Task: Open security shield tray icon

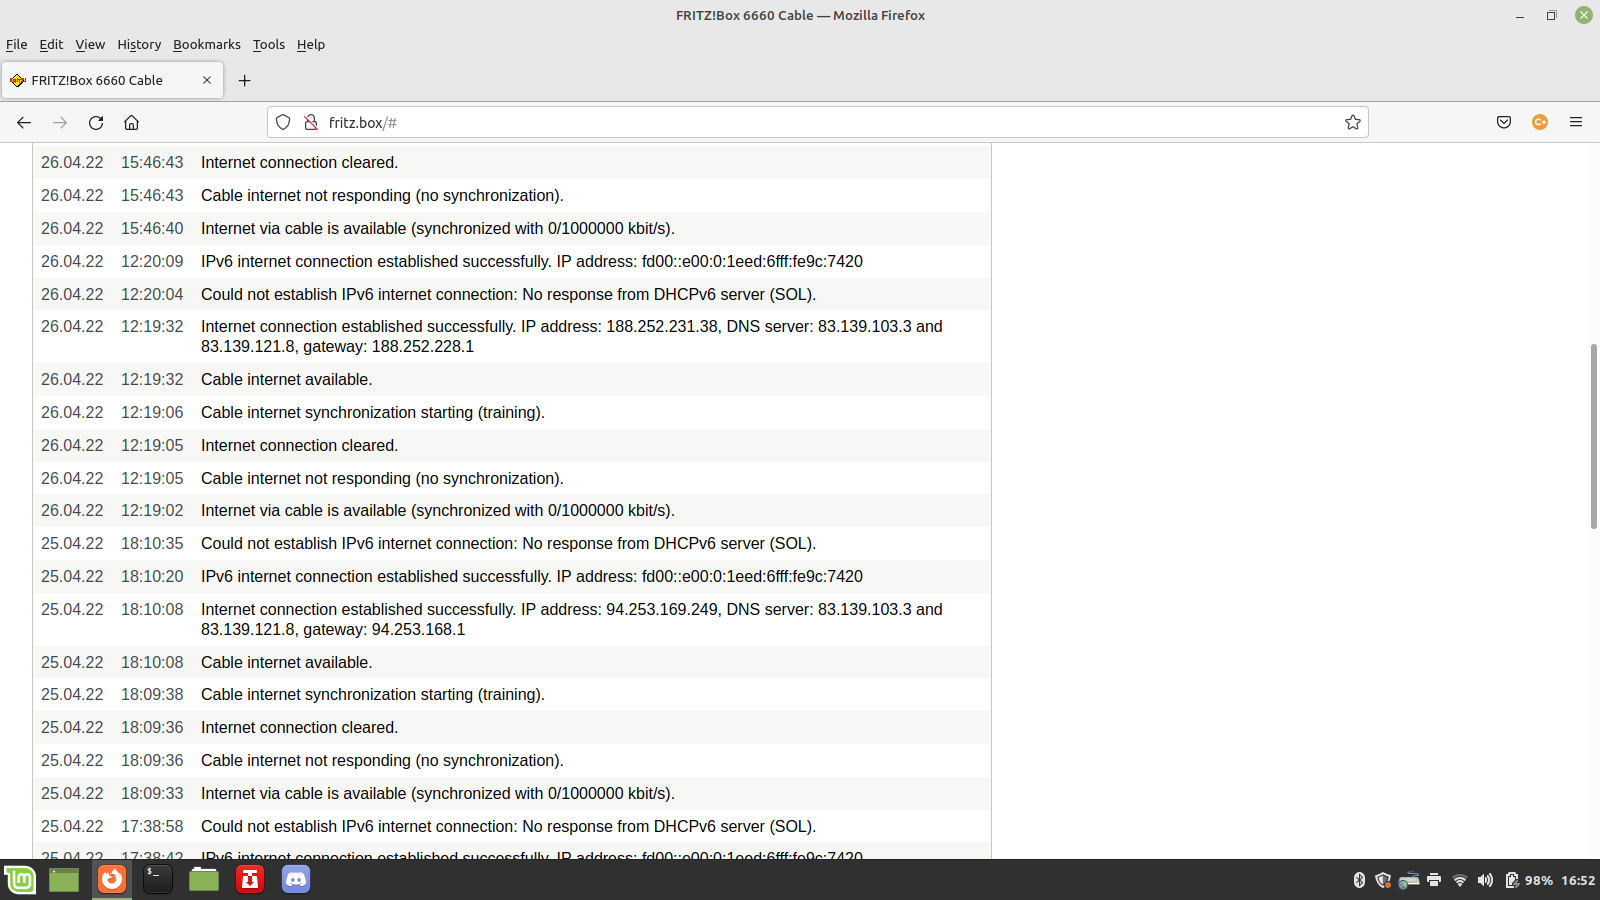Action: 1383,880
